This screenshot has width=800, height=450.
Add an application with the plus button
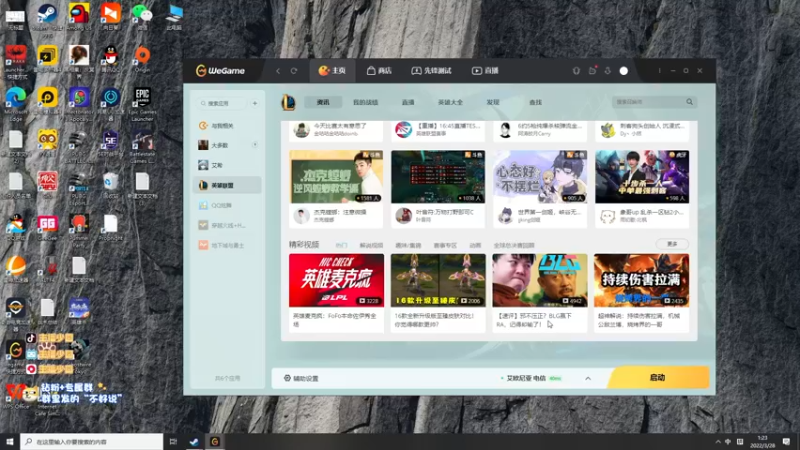click(x=255, y=103)
